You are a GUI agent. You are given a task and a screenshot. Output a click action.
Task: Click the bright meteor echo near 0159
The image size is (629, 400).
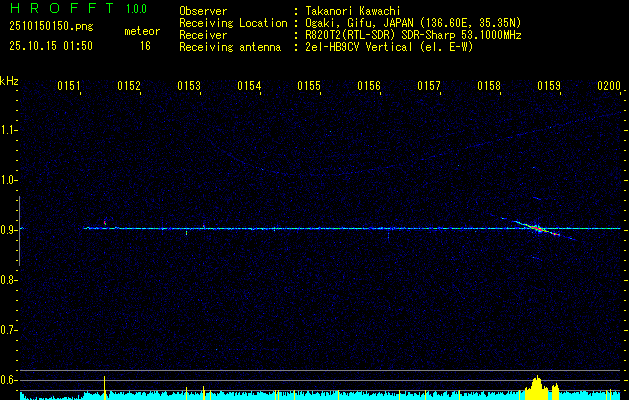[x=538, y=227]
